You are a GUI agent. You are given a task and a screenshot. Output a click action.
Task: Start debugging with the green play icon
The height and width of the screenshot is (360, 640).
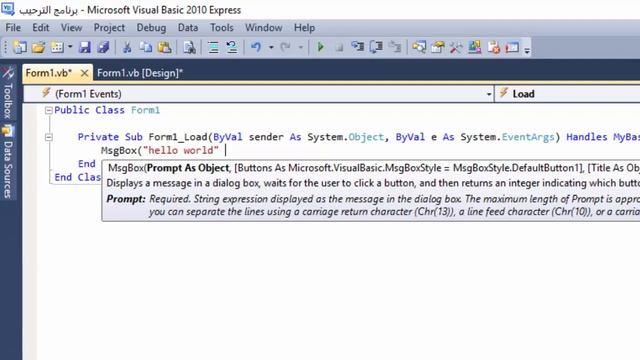coord(321,47)
